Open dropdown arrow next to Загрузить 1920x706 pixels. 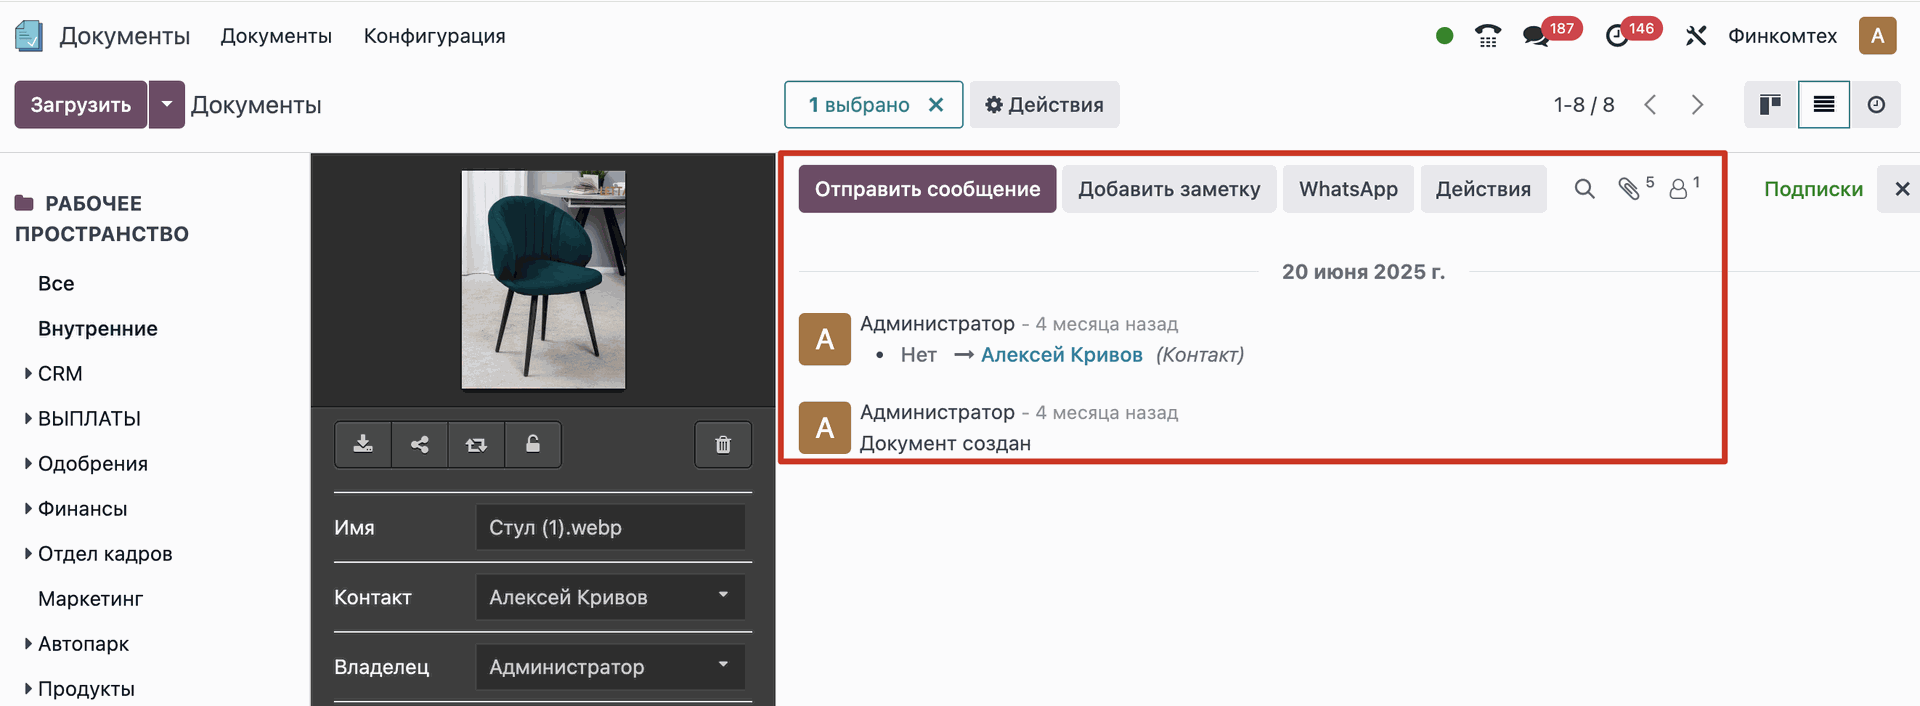167,105
